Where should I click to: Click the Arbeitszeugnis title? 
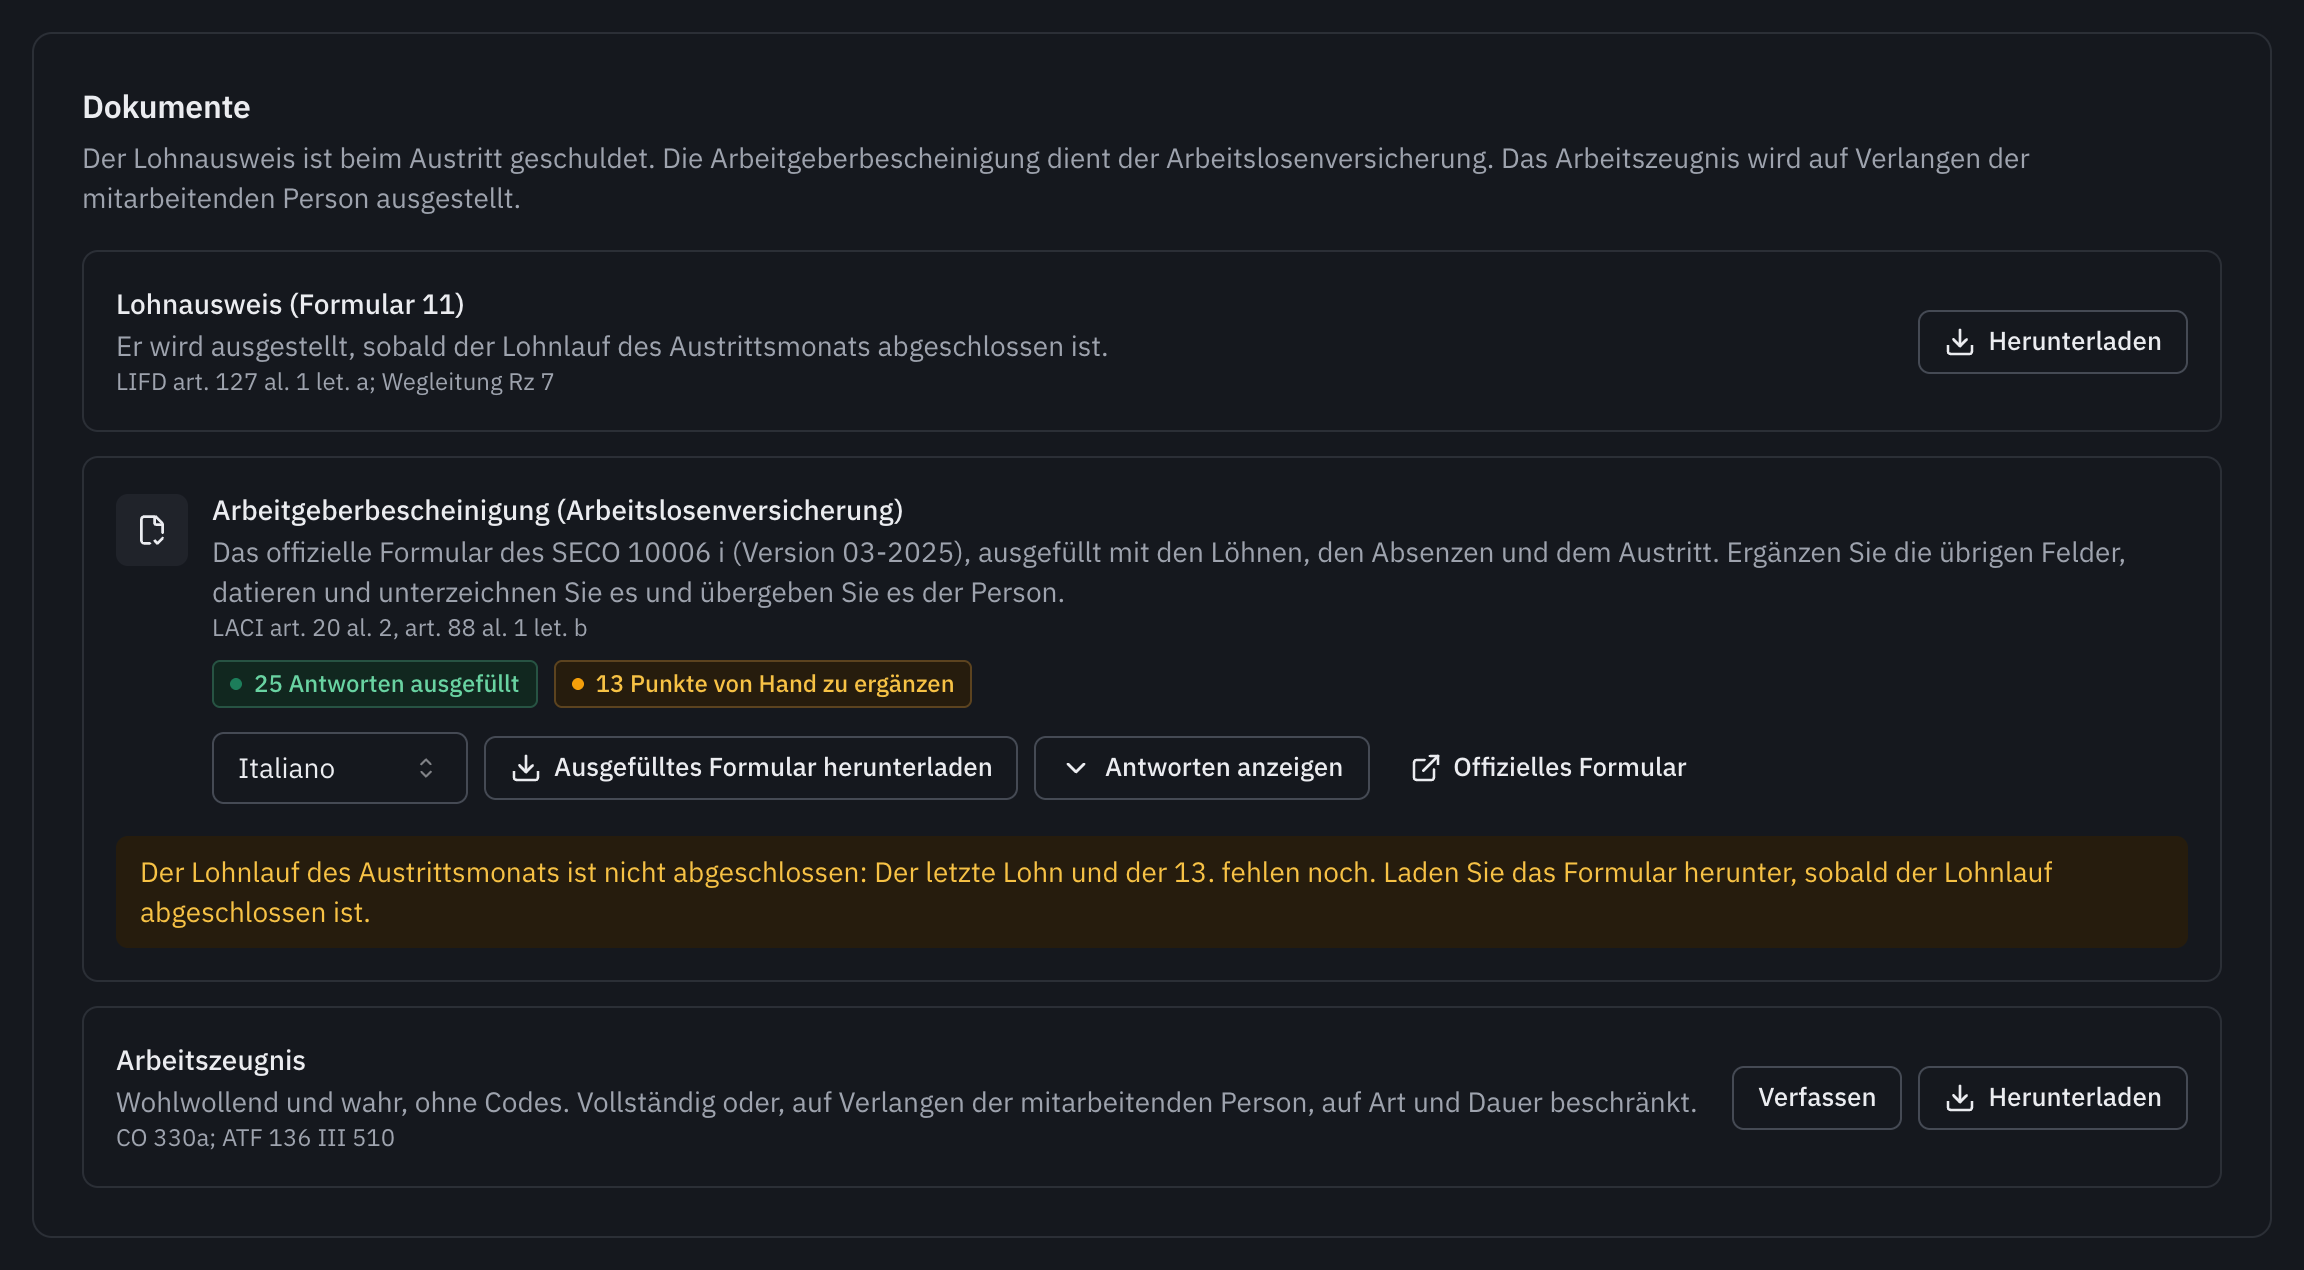pyautogui.click(x=211, y=1060)
